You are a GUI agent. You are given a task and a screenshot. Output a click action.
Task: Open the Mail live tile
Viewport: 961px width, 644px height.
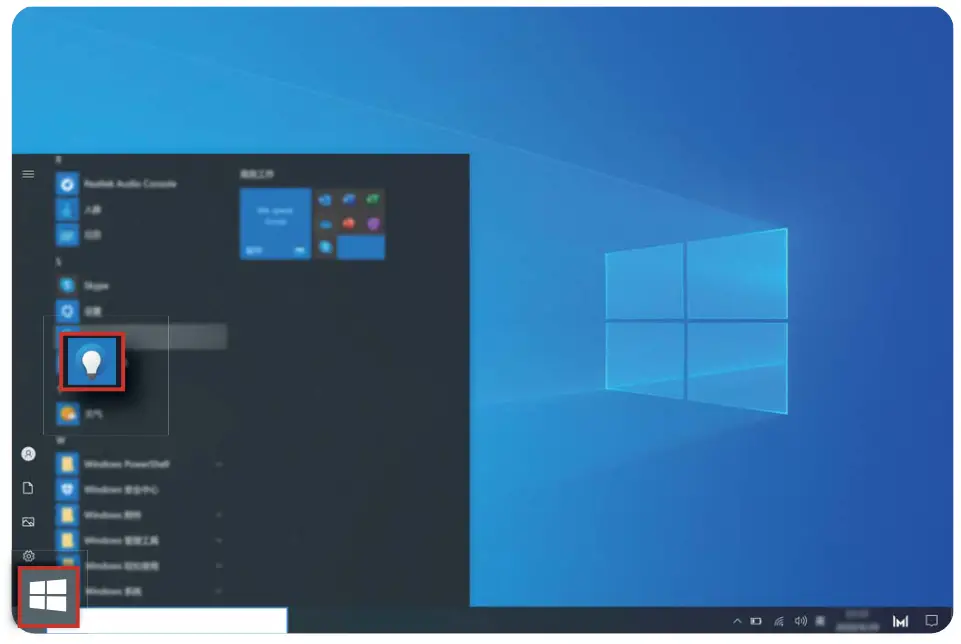coord(276,224)
